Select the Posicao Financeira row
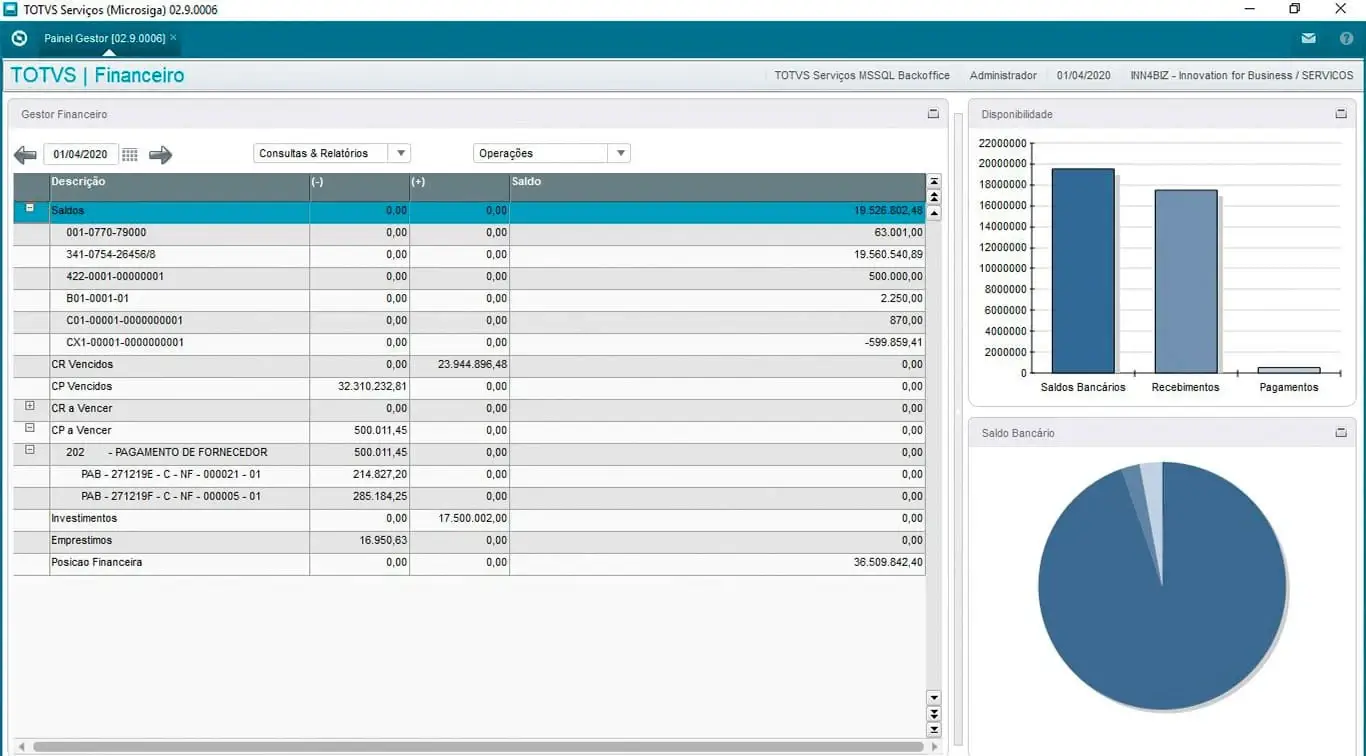Viewport: 1366px width, 756px height. pyautogui.click(x=97, y=563)
